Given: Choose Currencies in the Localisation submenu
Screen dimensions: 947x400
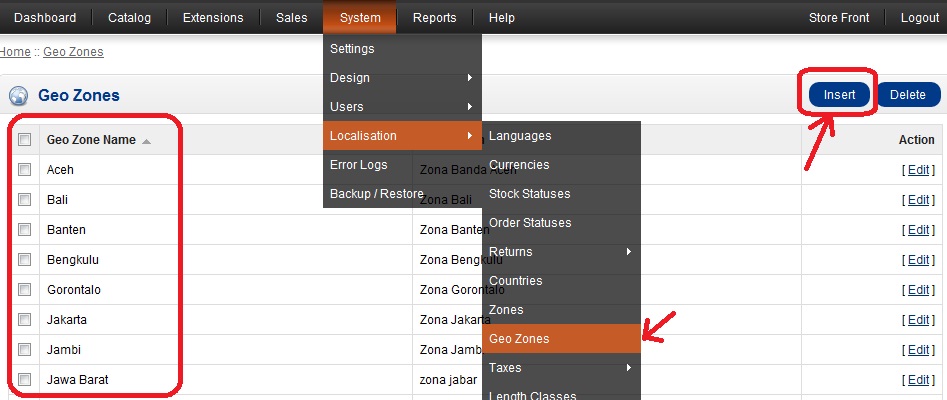Looking at the screenshot, I should 519,165.
